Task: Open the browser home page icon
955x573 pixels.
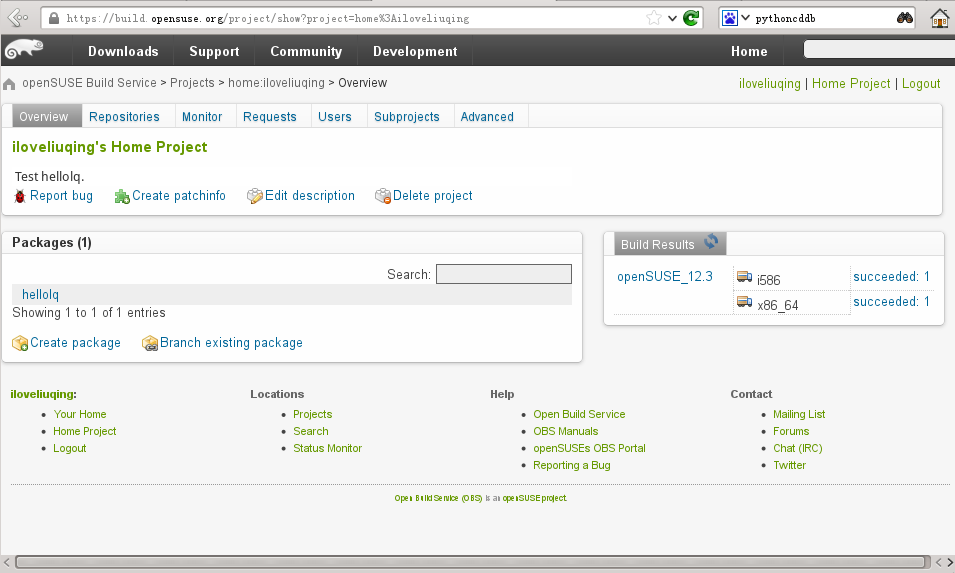Action: pos(940,18)
